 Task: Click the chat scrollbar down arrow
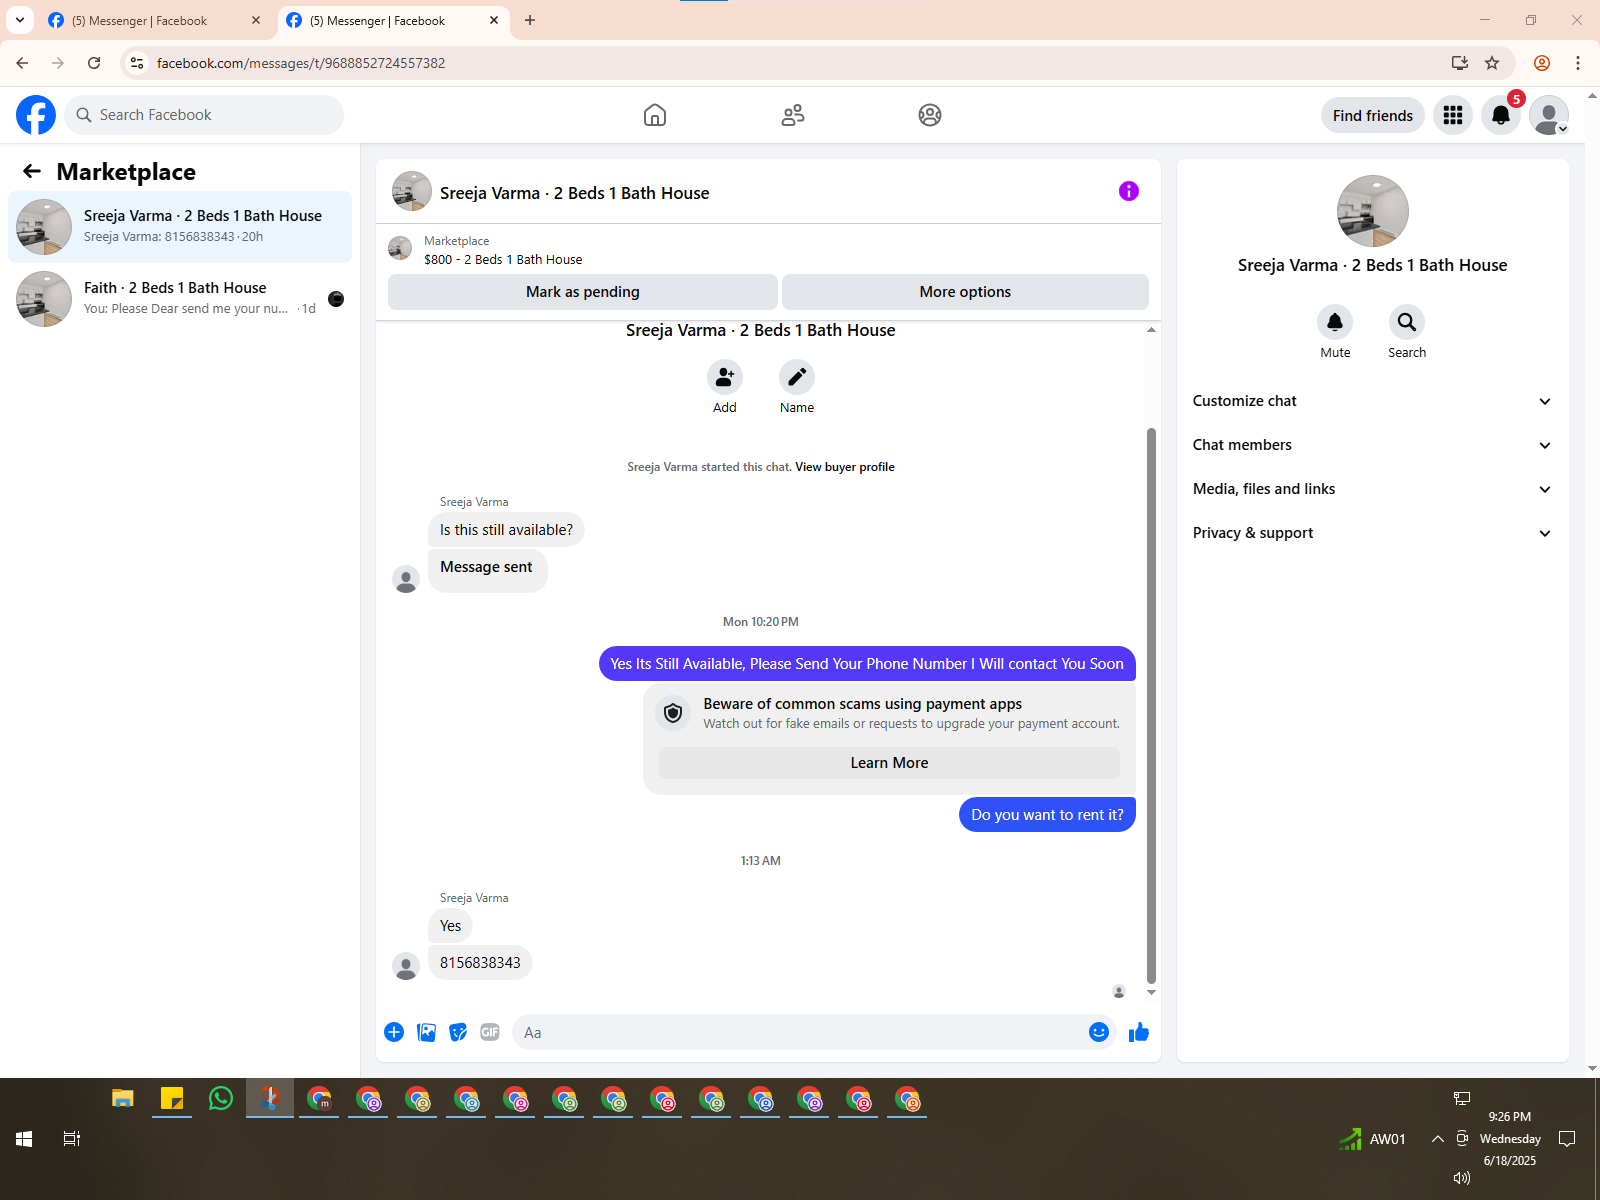coord(1151,992)
